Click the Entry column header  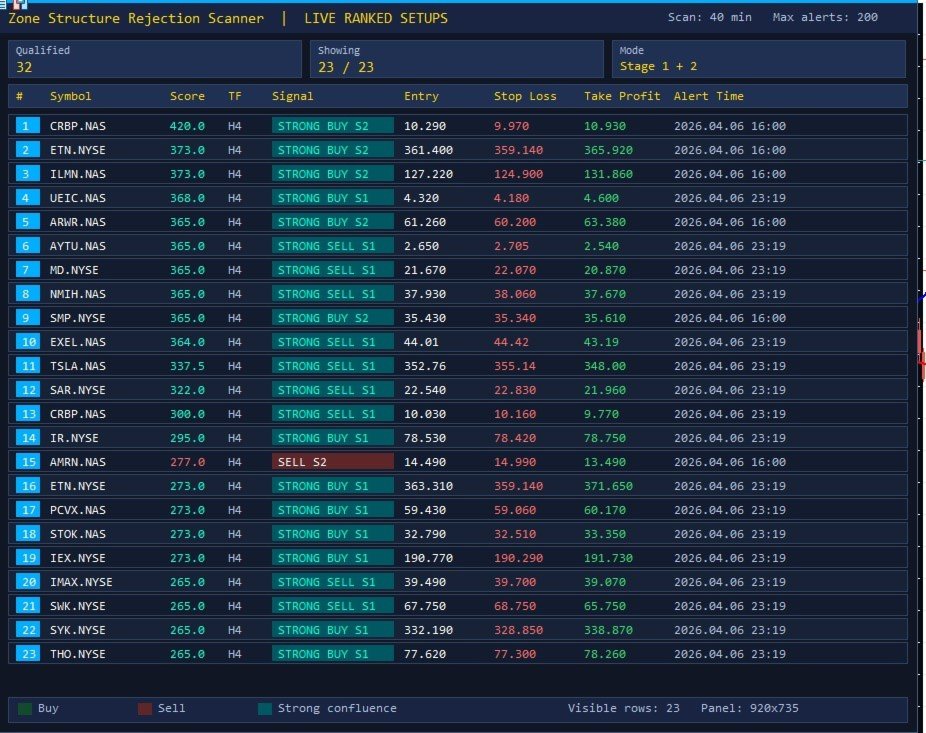(421, 96)
